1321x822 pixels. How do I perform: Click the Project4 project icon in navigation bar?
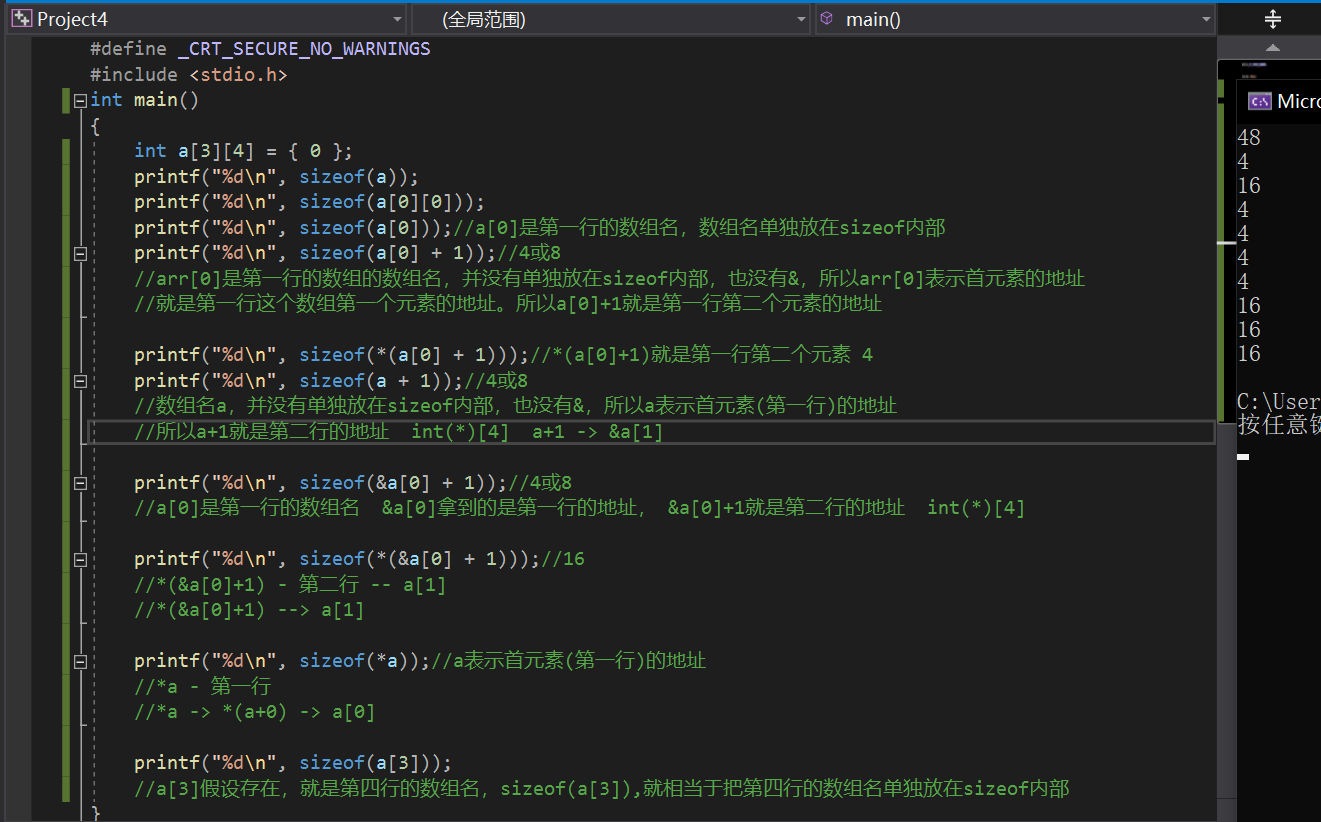pyautogui.click(x=21, y=19)
